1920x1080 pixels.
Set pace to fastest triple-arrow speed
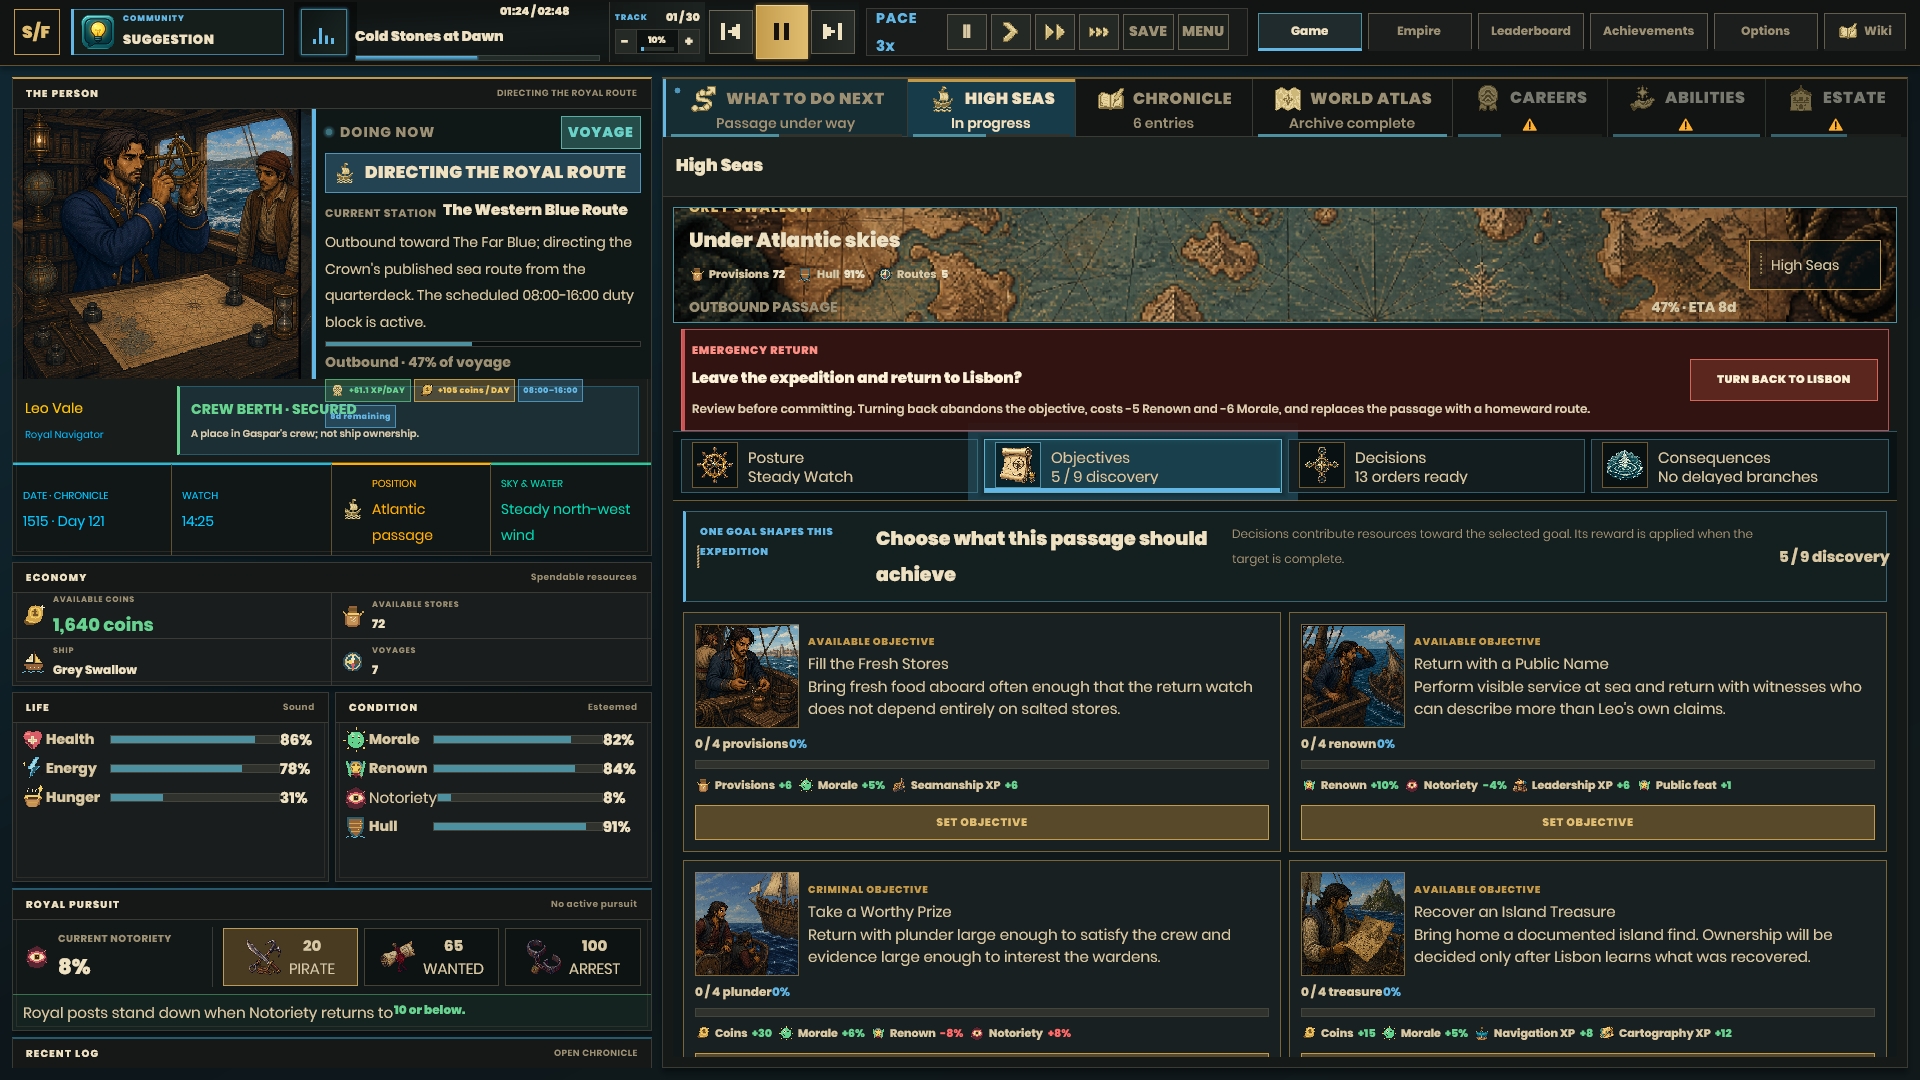pos(1098,31)
